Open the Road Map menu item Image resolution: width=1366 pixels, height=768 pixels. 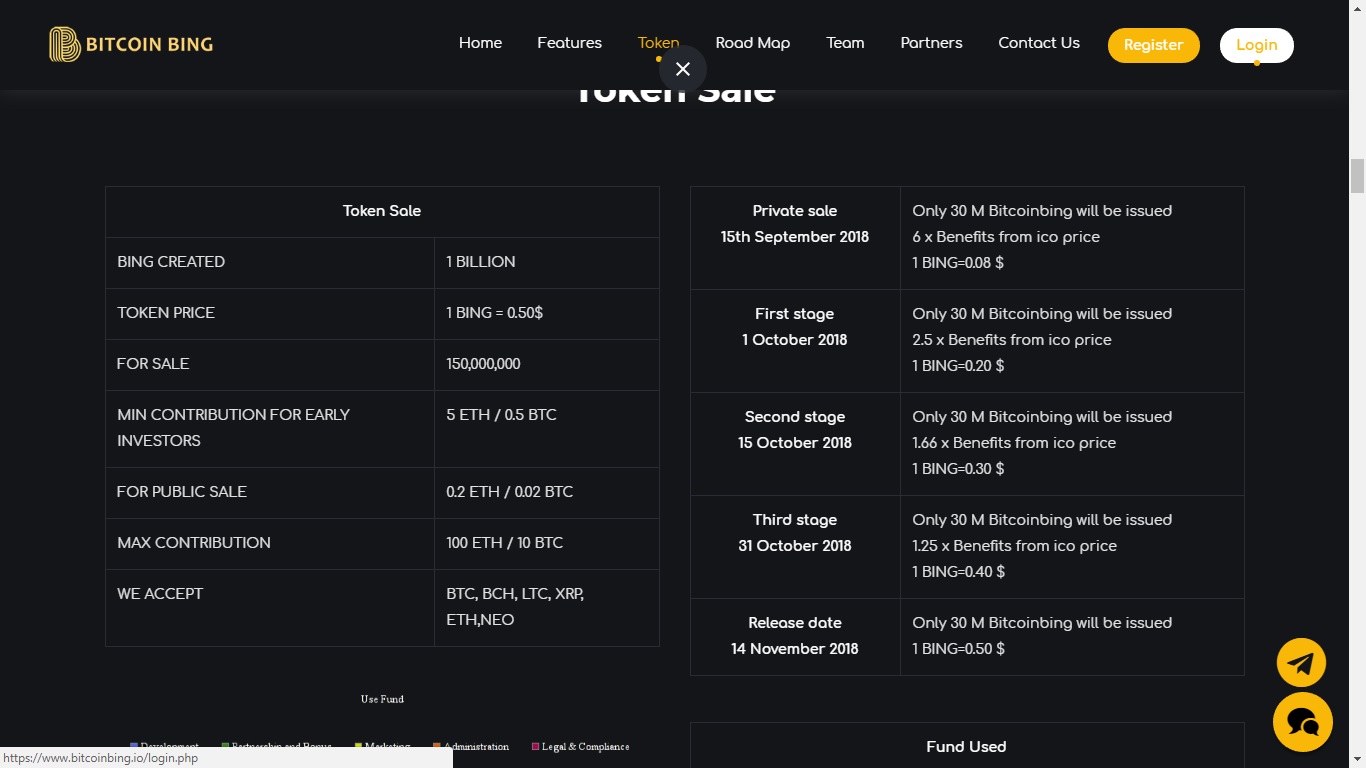(x=753, y=43)
